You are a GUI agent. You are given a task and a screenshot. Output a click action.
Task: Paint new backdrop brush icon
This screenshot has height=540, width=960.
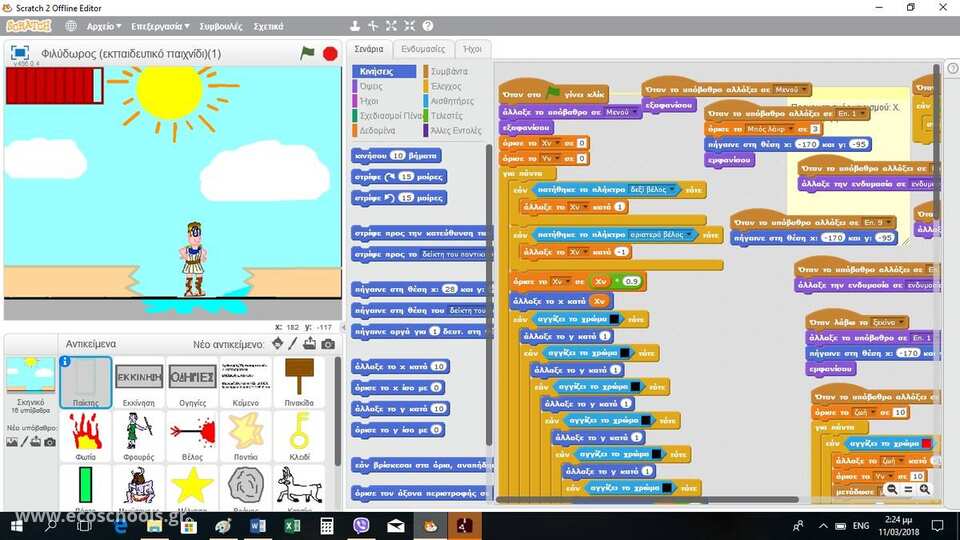24,442
